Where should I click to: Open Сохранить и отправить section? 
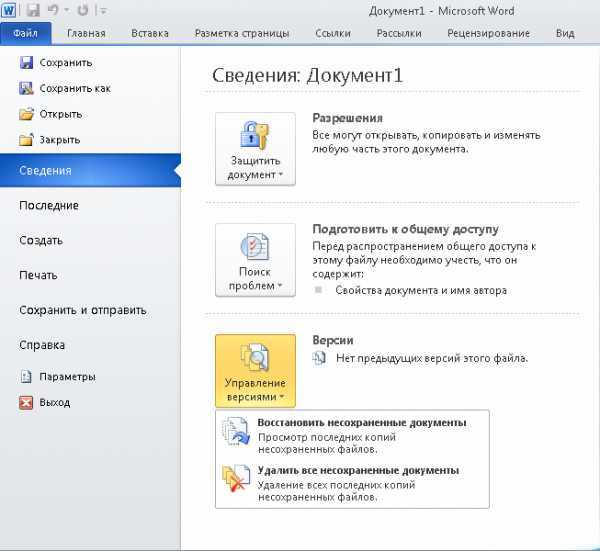coord(83,310)
